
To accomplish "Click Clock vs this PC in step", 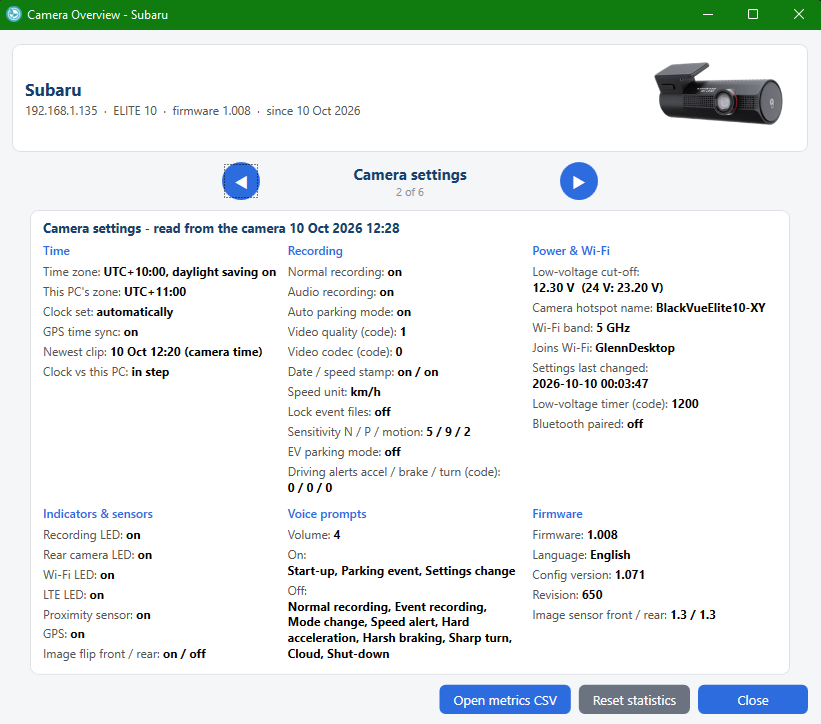I will point(106,372).
